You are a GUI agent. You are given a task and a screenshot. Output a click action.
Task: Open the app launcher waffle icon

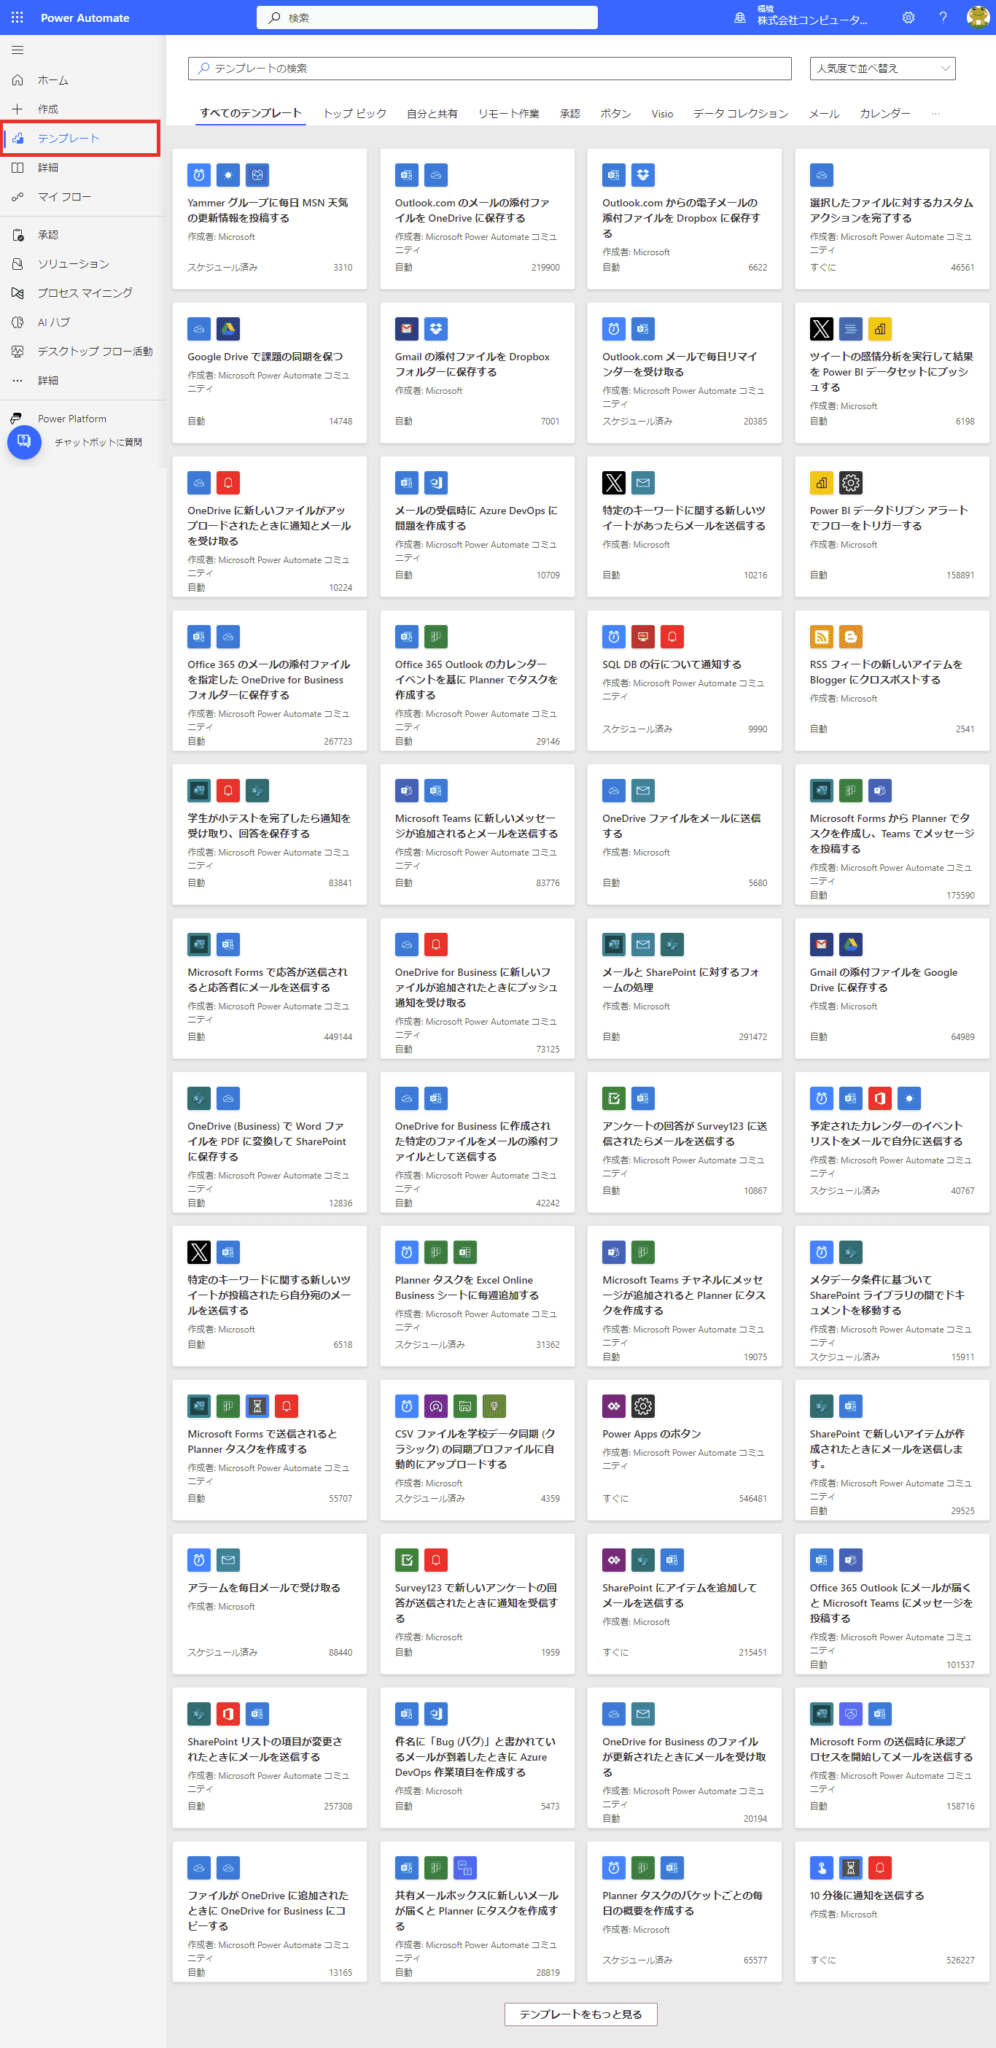[x=17, y=17]
